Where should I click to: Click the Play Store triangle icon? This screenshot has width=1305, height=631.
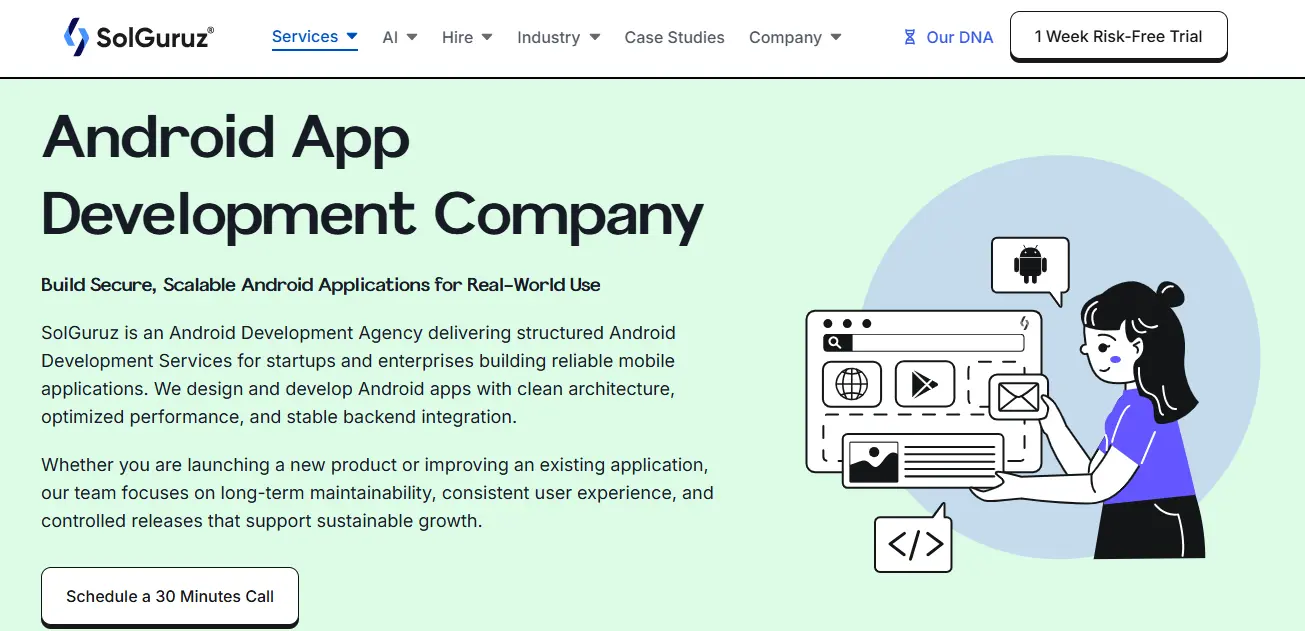(924, 385)
